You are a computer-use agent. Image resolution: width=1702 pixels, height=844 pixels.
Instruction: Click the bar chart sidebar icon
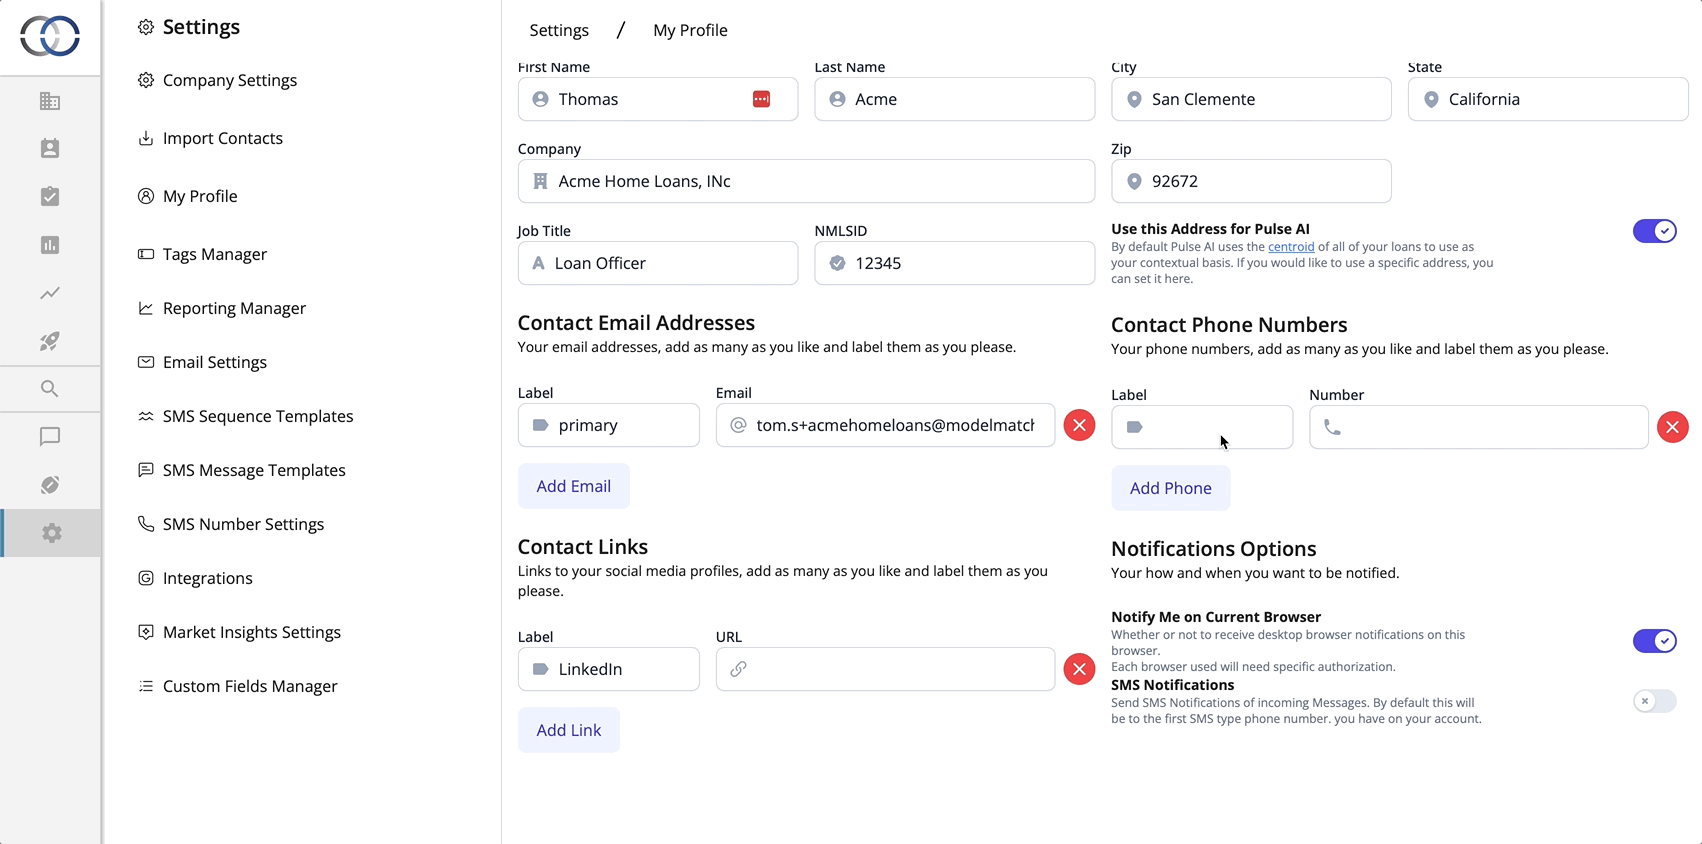coord(50,245)
